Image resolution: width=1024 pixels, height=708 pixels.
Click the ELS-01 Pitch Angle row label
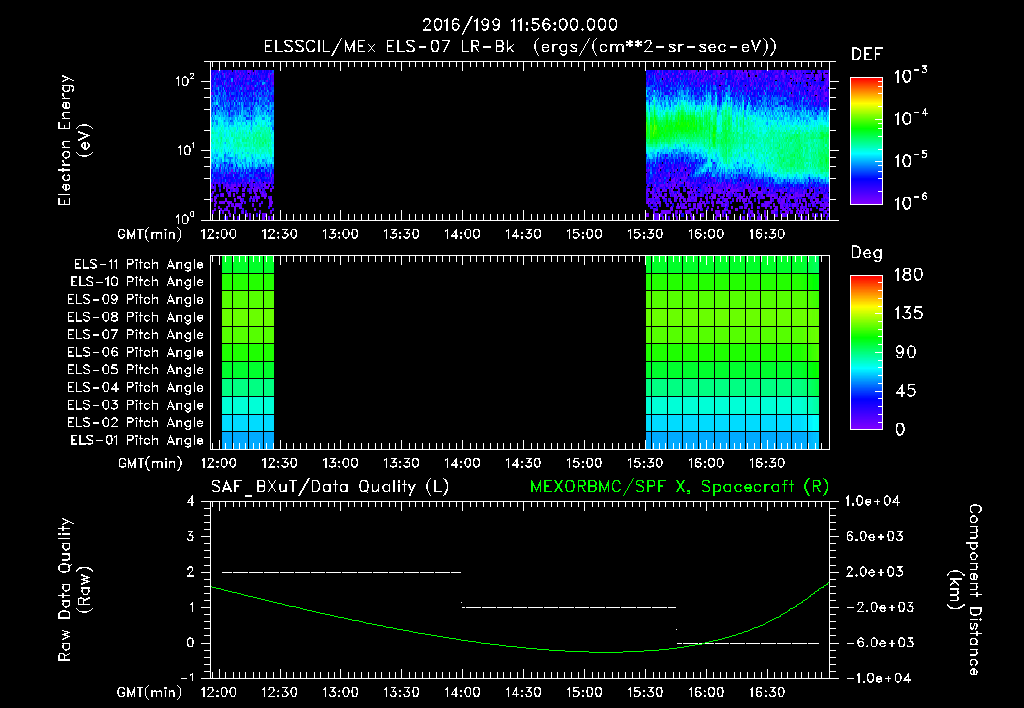(137, 440)
